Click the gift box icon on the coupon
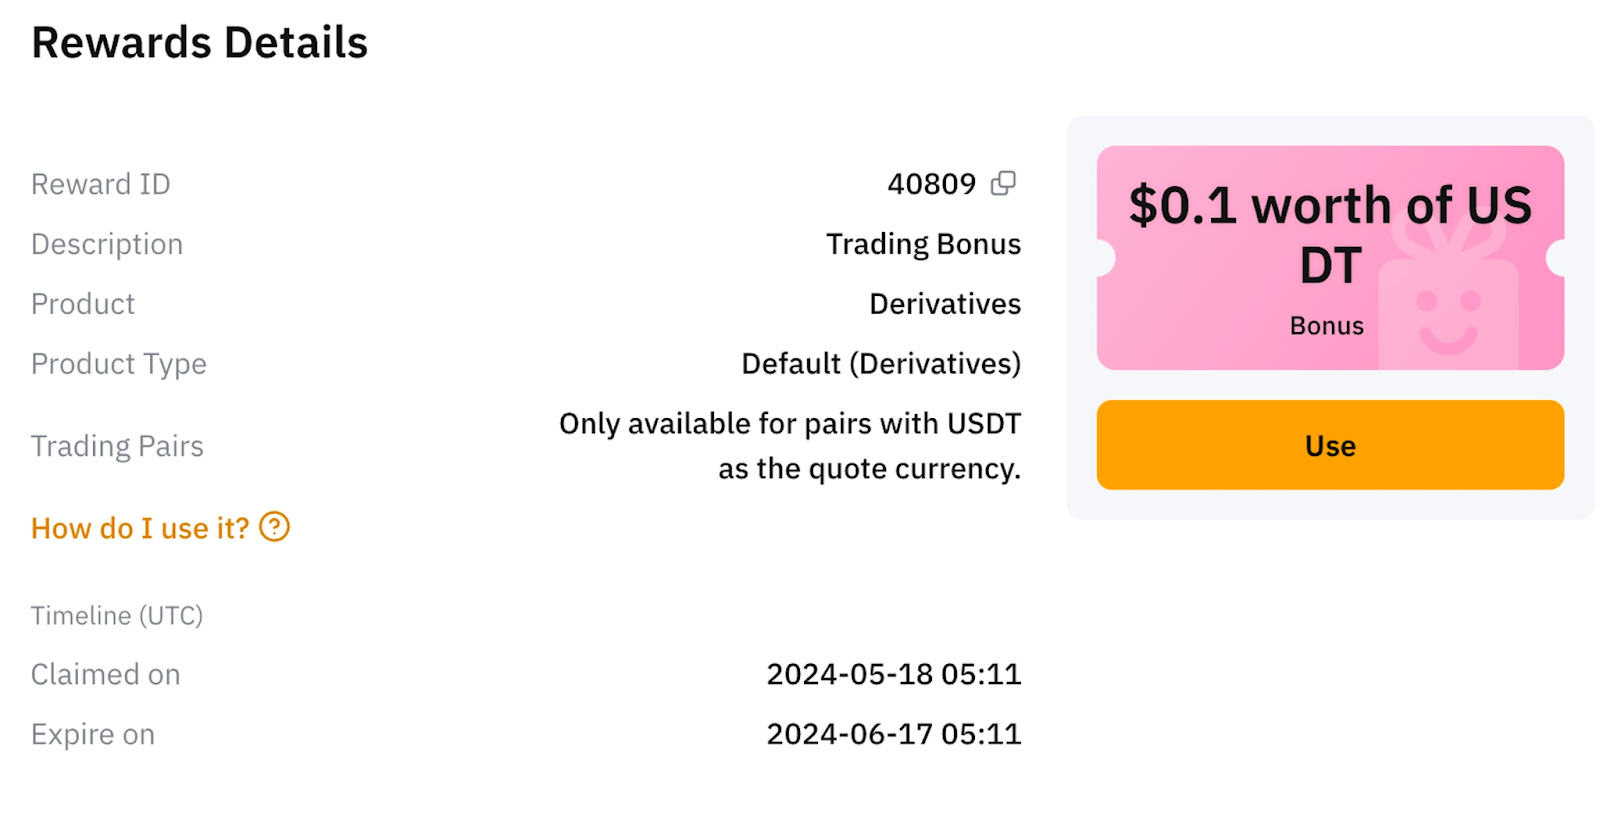Viewport: 1600px width, 814px height. pyautogui.click(x=1448, y=300)
